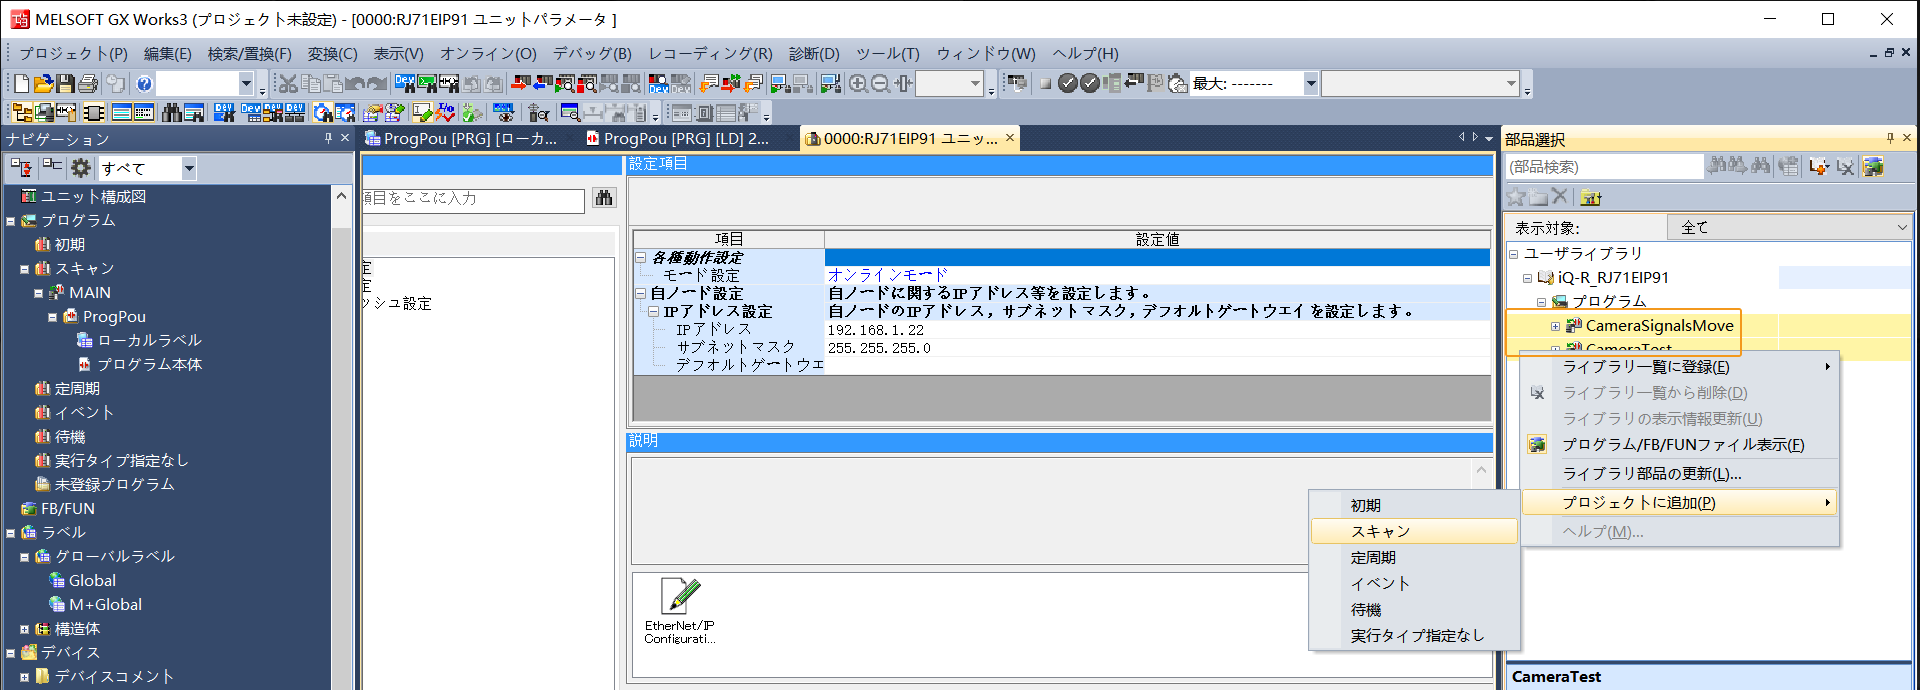Expand the CameraSignalsMove library item
Image resolution: width=1920 pixels, height=690 pixels.
tap(1555, 326)
